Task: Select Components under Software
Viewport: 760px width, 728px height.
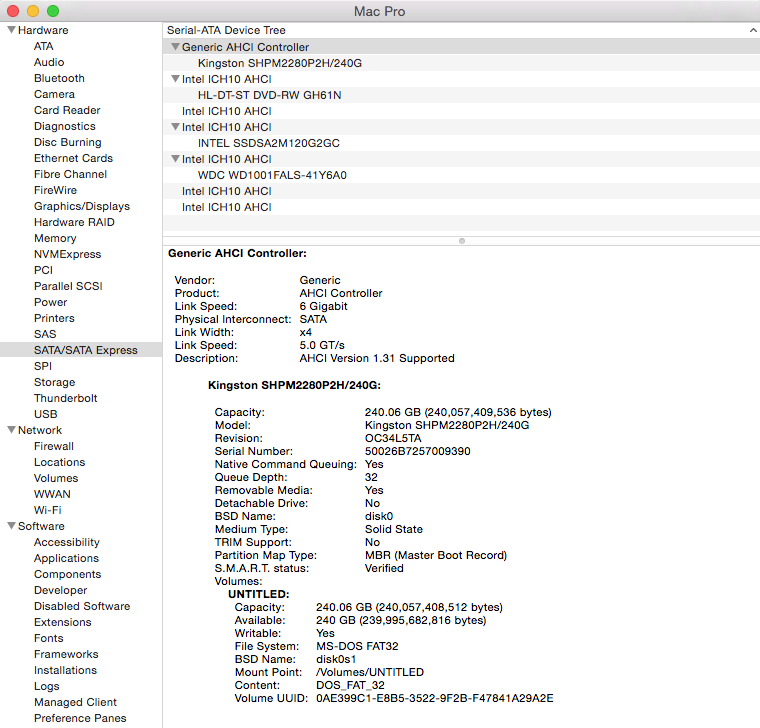Action: click(x=67, y=574)
